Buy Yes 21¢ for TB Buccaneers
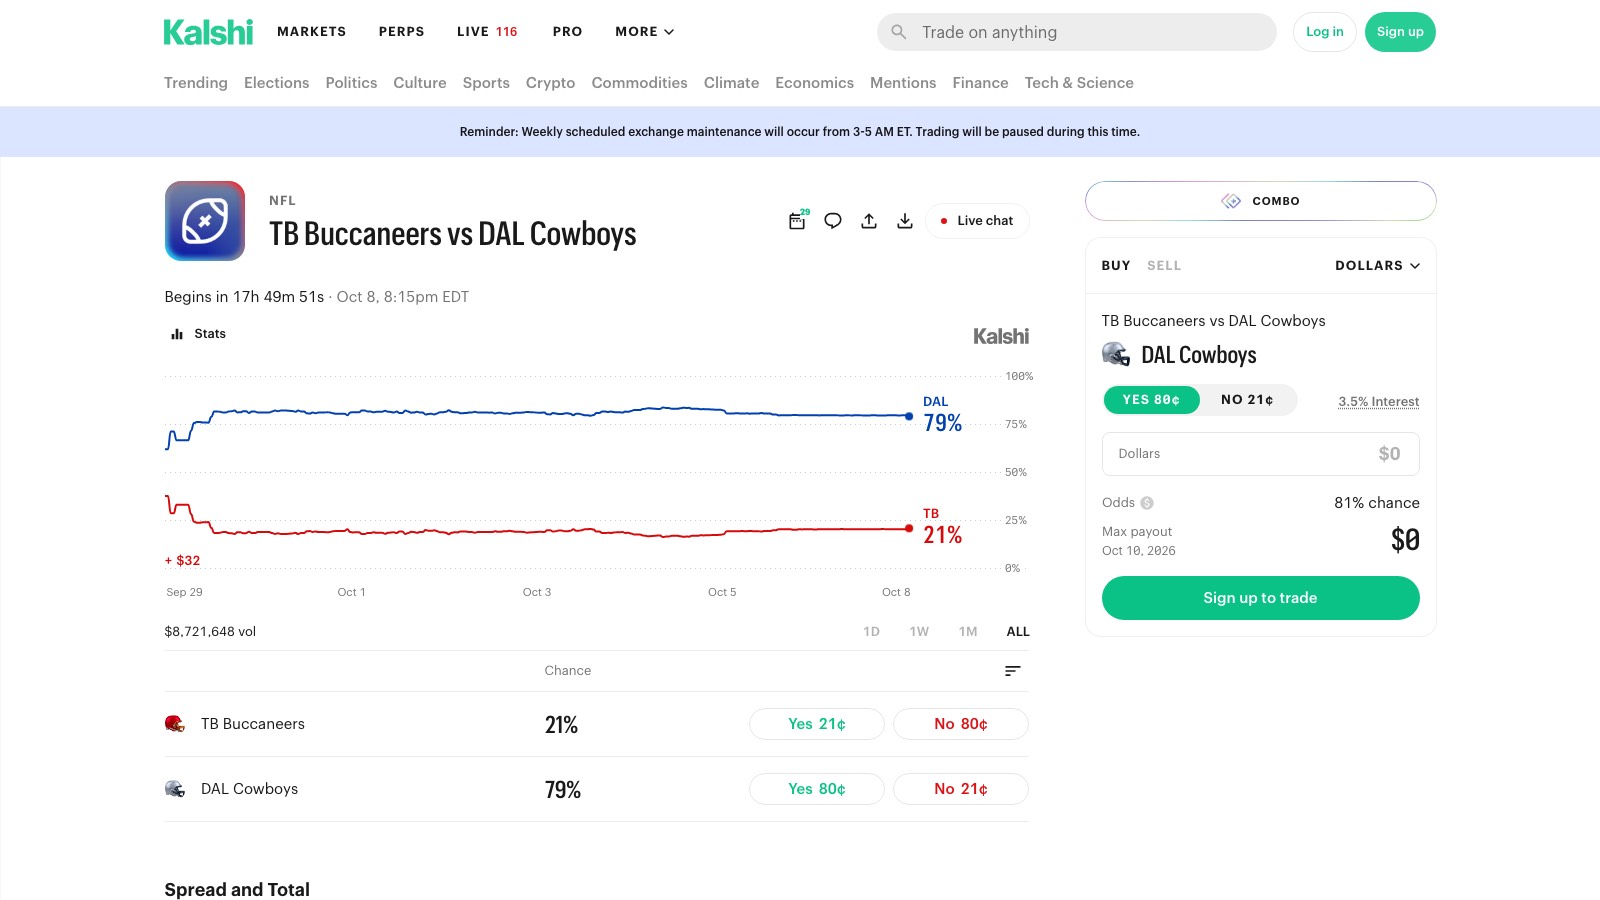The height and width of the screenshot is (900, 1600). coord(817,724)
